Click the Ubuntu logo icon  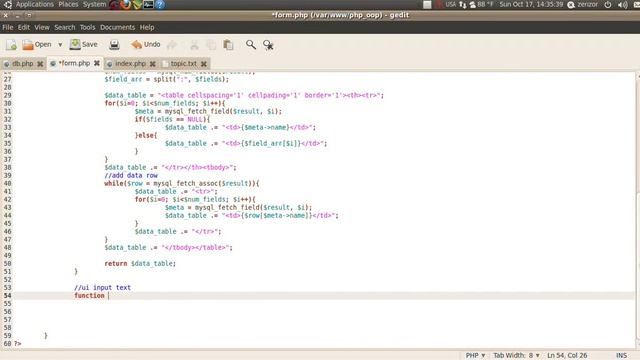(8, 4)
